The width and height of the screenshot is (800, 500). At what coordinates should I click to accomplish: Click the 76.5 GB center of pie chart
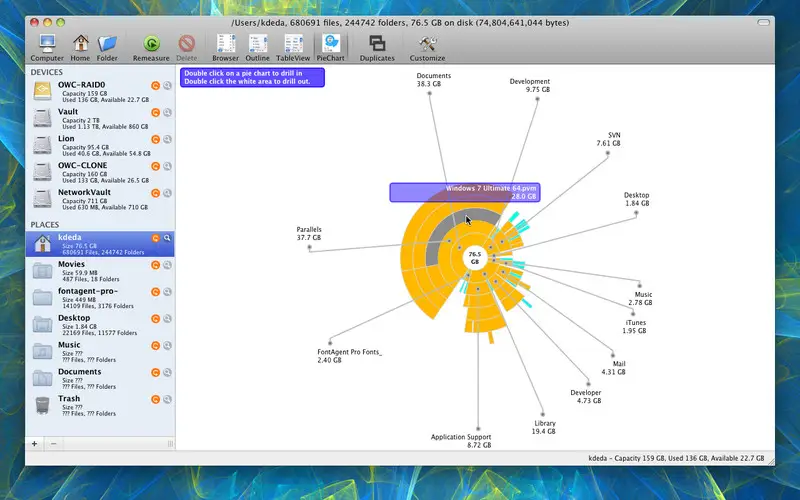[476, 257]
